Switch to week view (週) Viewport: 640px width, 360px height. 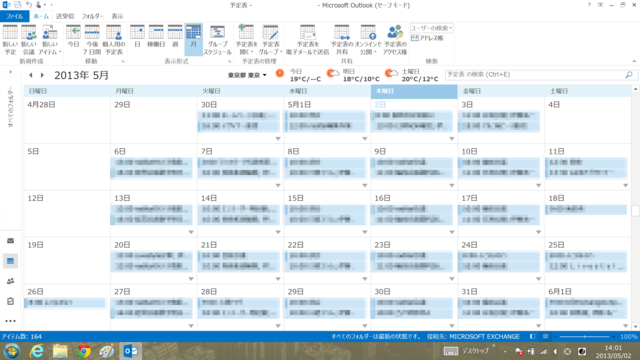(x=175, y=37)
